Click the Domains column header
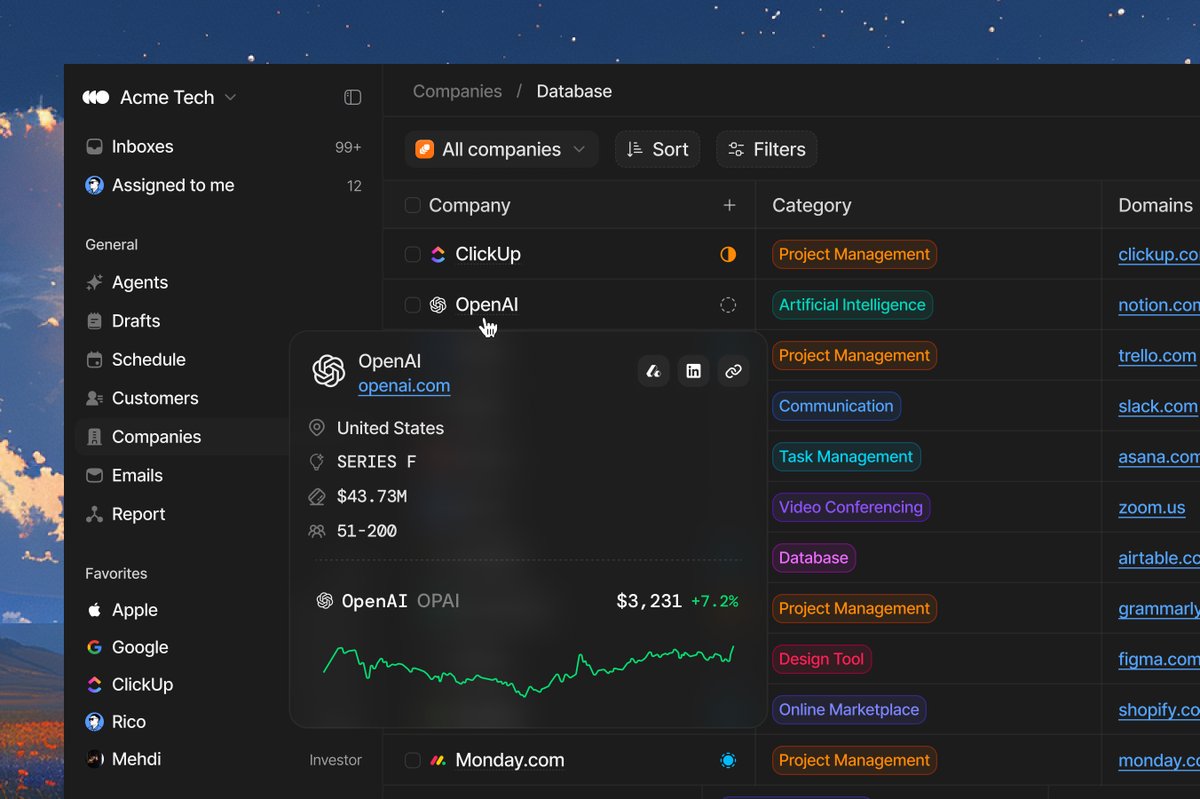This screenshot has width=1200, height=799. (1155, 205)
